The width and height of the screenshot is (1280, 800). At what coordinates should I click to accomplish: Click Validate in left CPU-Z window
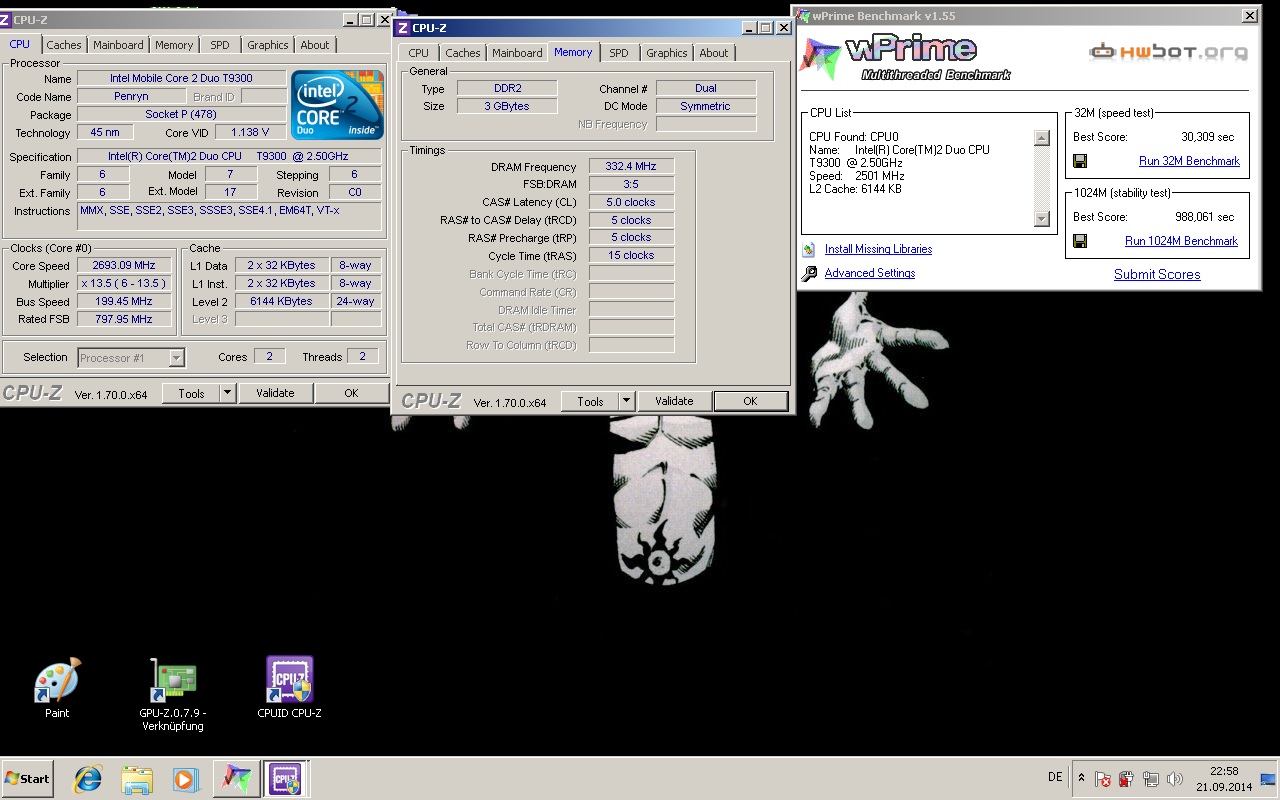point(275,393)
